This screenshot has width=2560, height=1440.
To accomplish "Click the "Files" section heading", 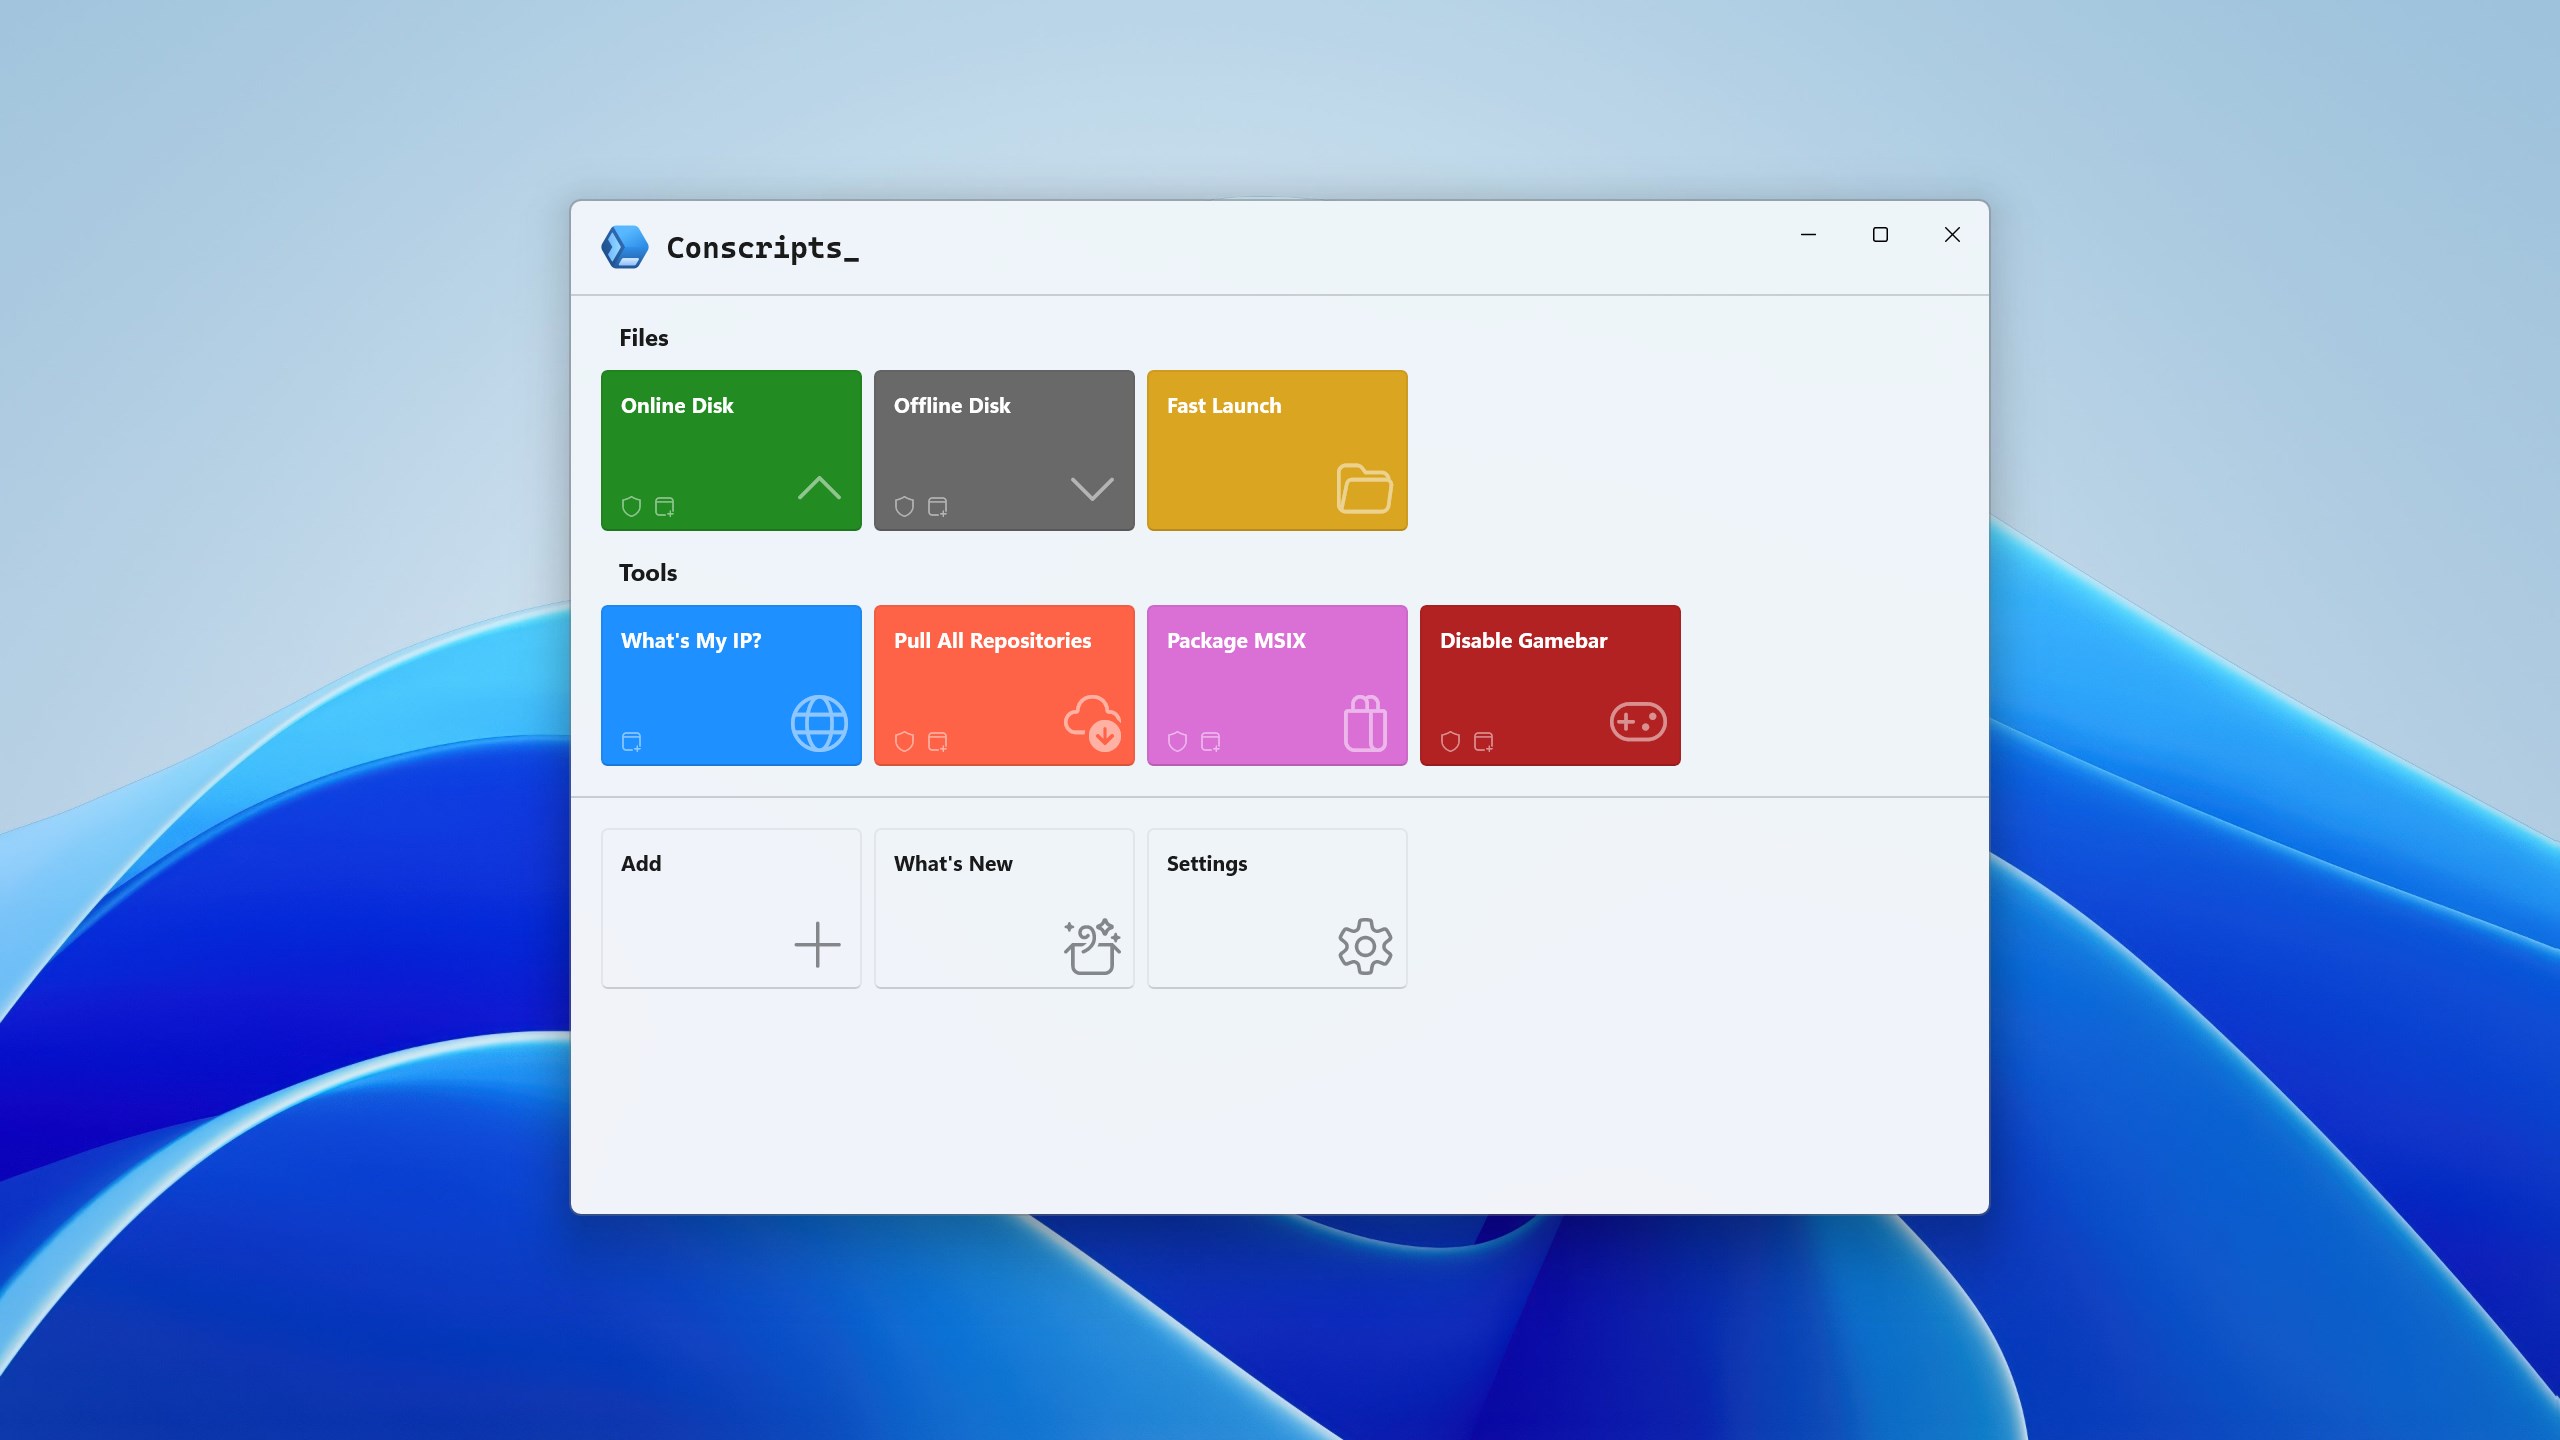I will [x=643, y=338].
